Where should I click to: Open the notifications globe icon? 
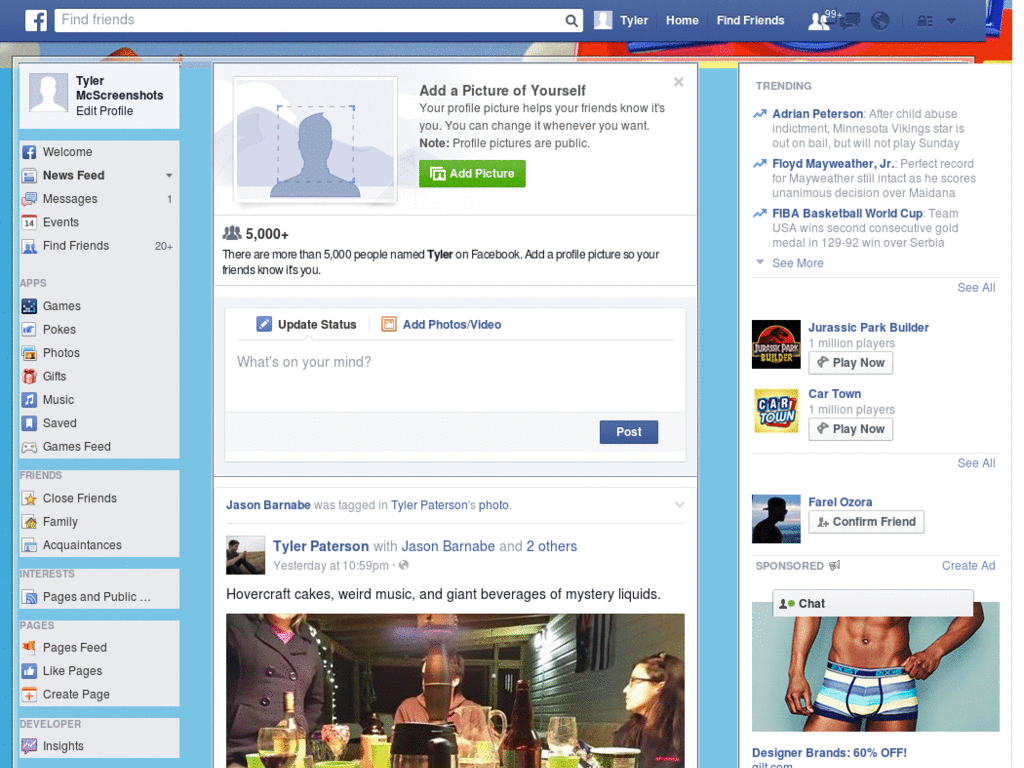[x=880, y=21]
